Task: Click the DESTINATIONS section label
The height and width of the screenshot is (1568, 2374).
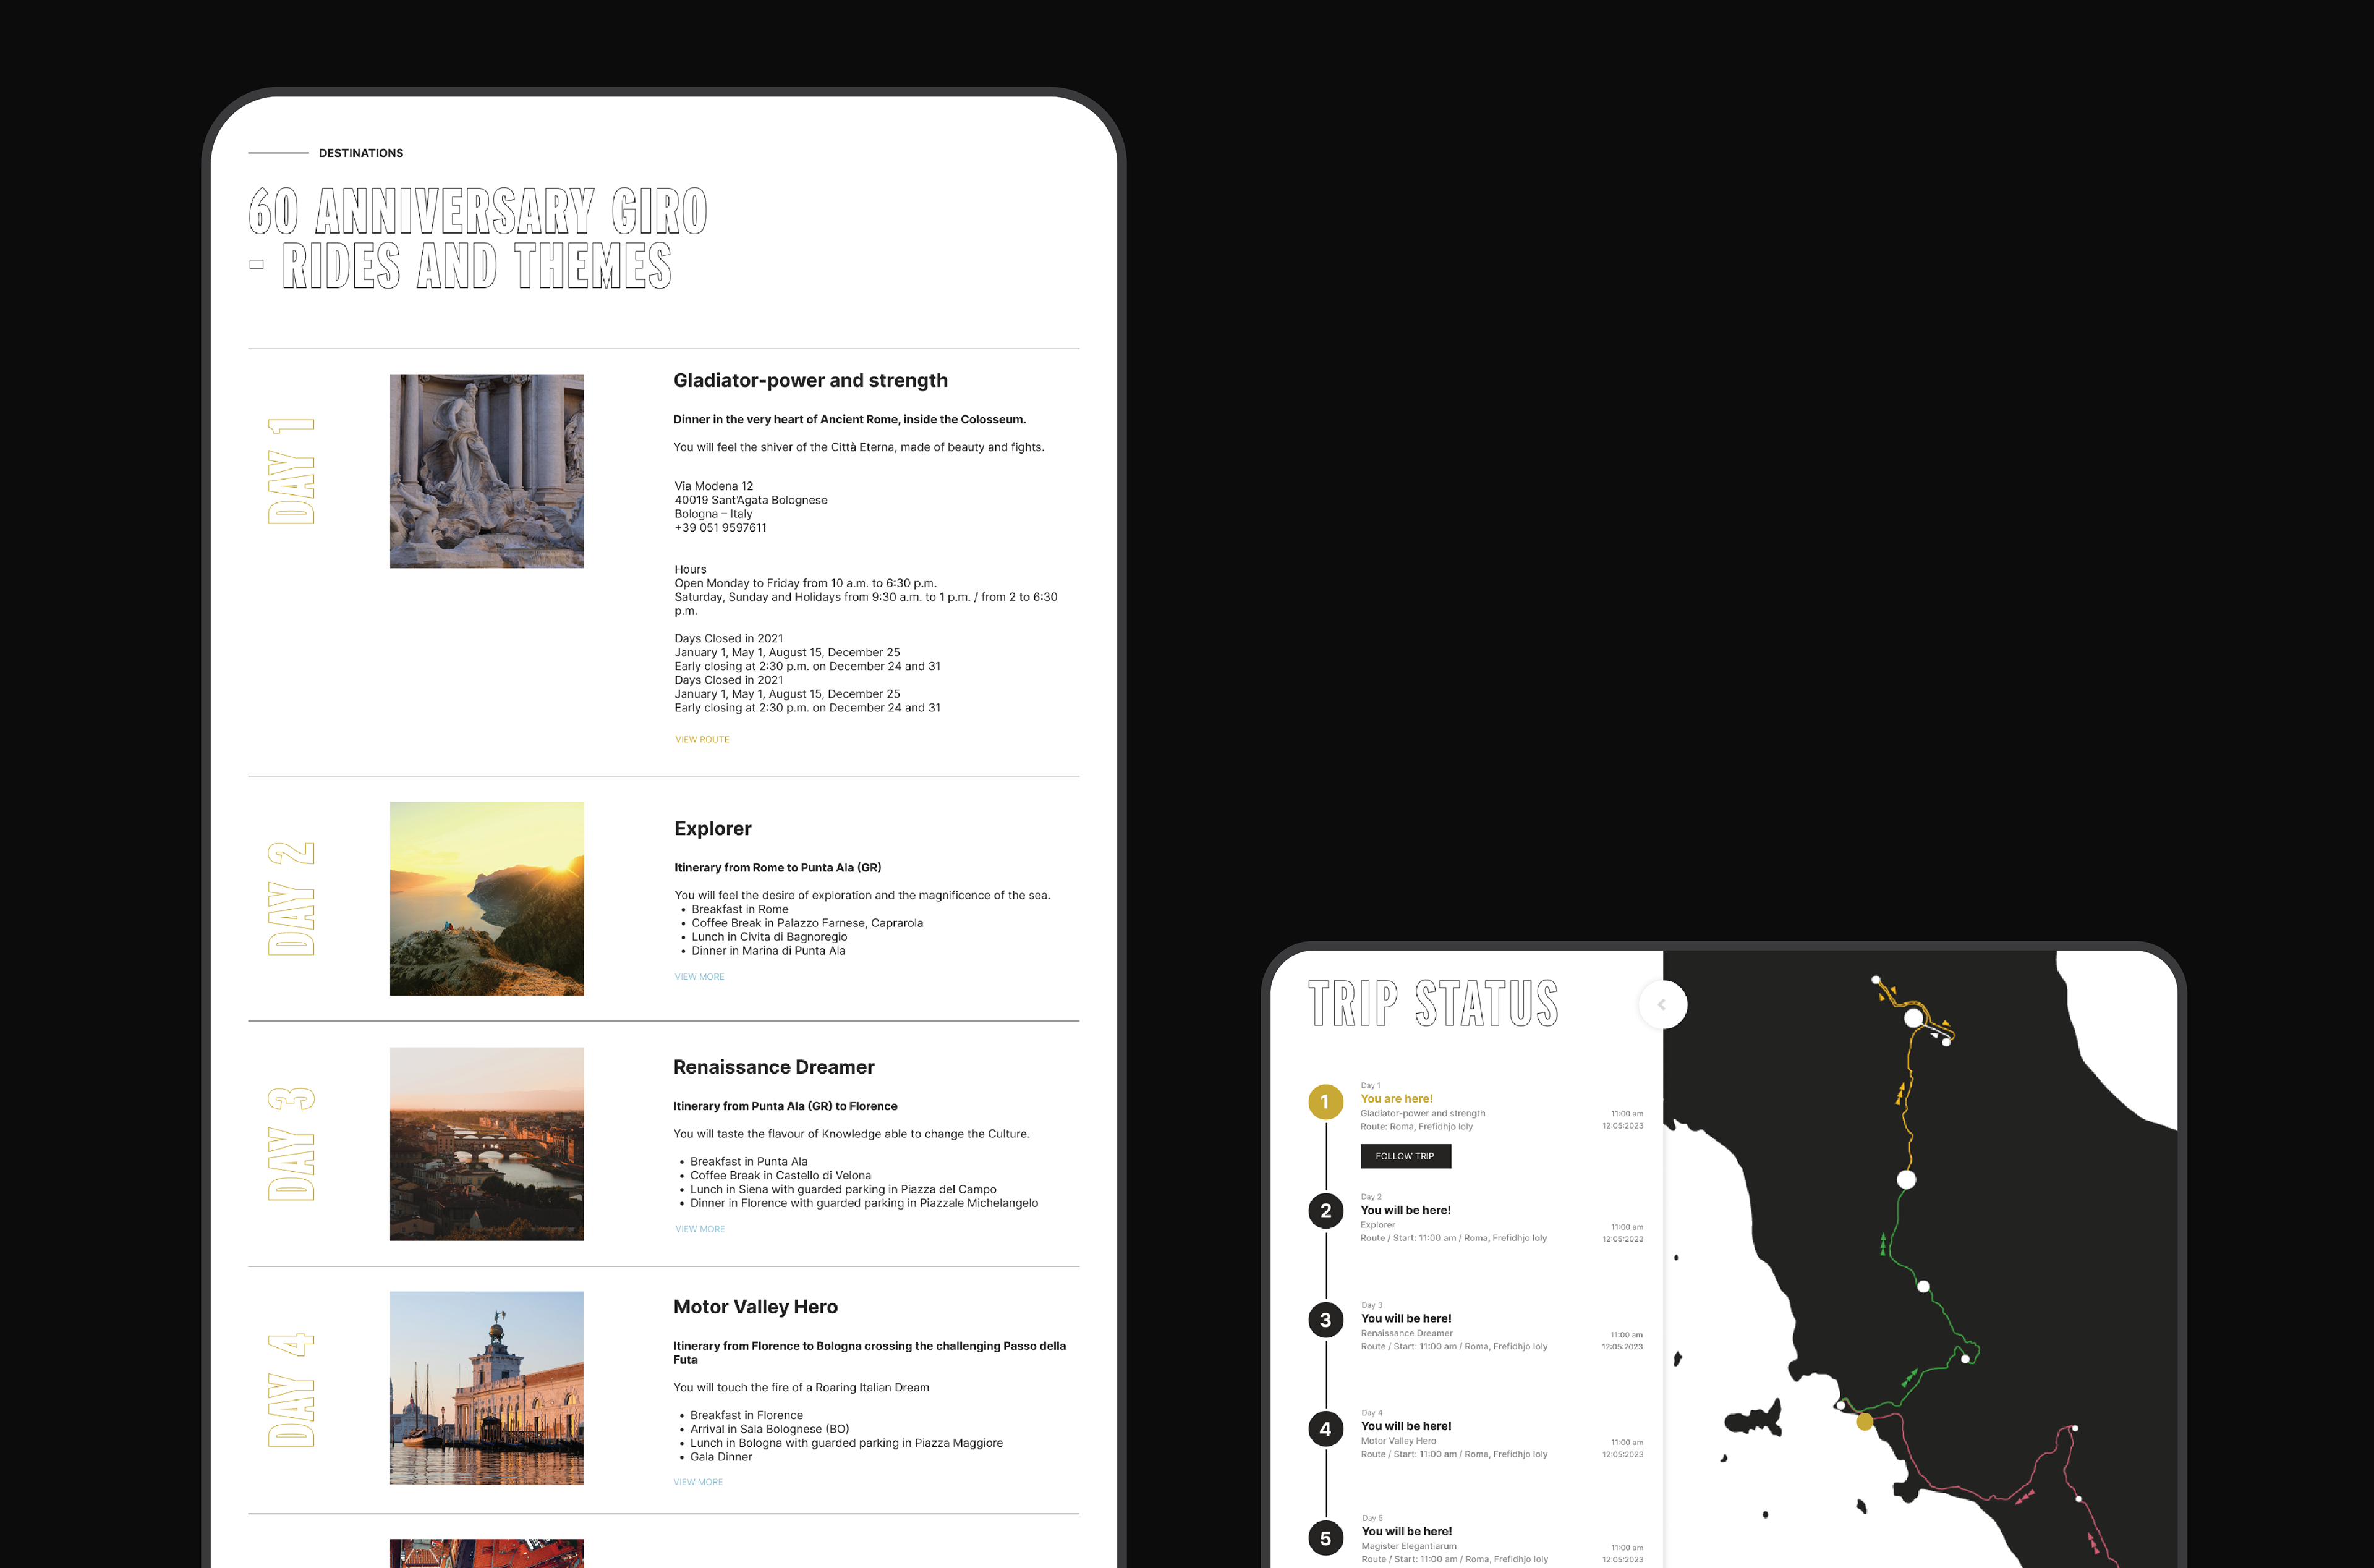Action: click(361, 153)
